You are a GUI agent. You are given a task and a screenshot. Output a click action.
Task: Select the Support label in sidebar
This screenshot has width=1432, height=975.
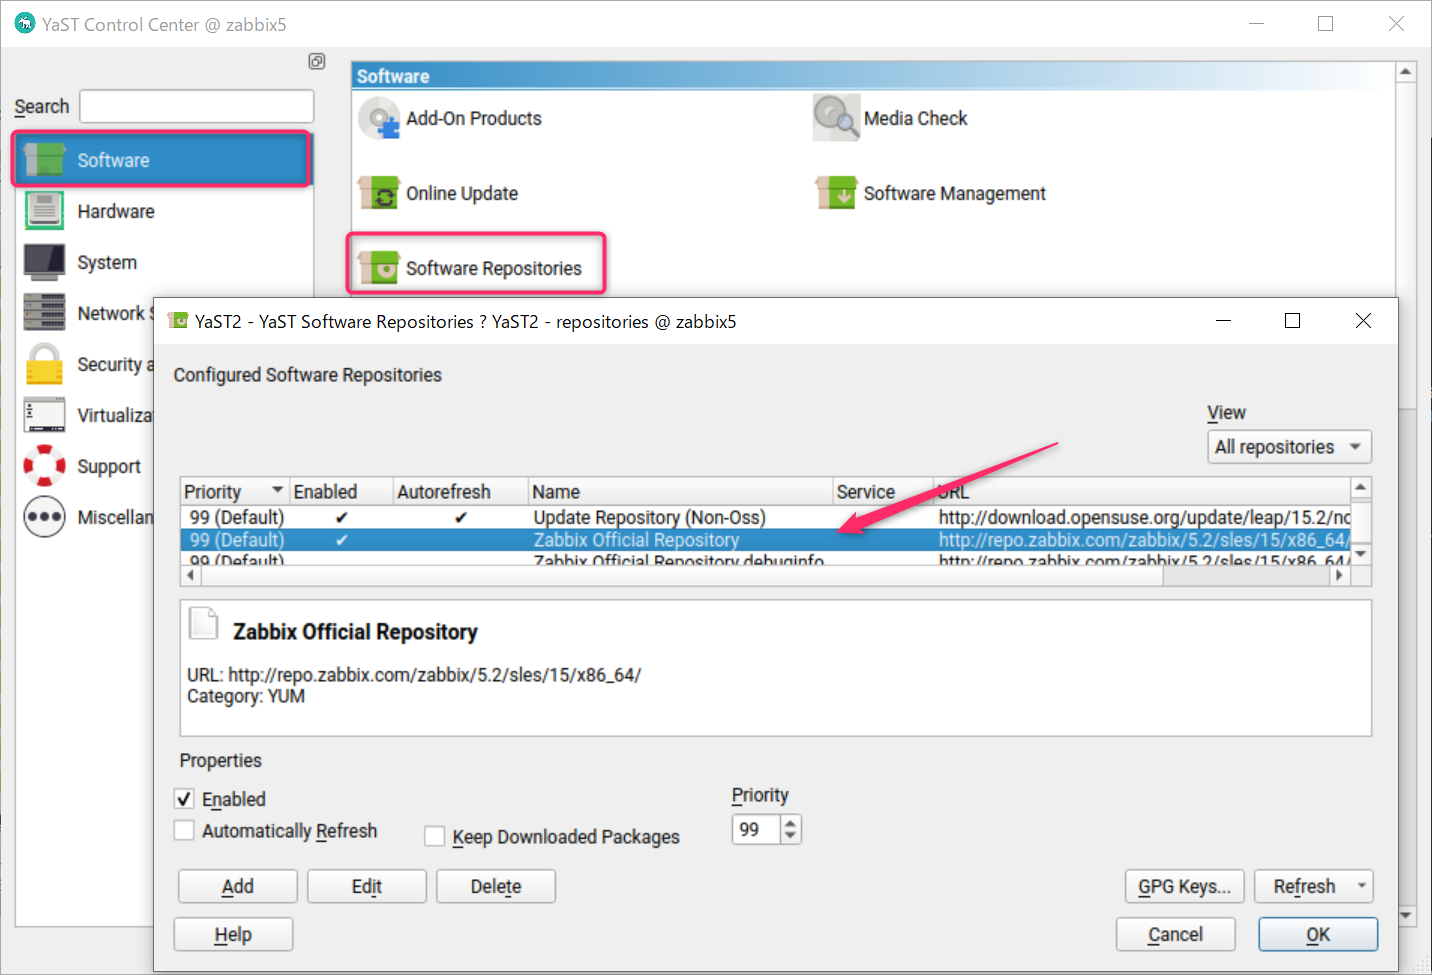click(109, 466)
